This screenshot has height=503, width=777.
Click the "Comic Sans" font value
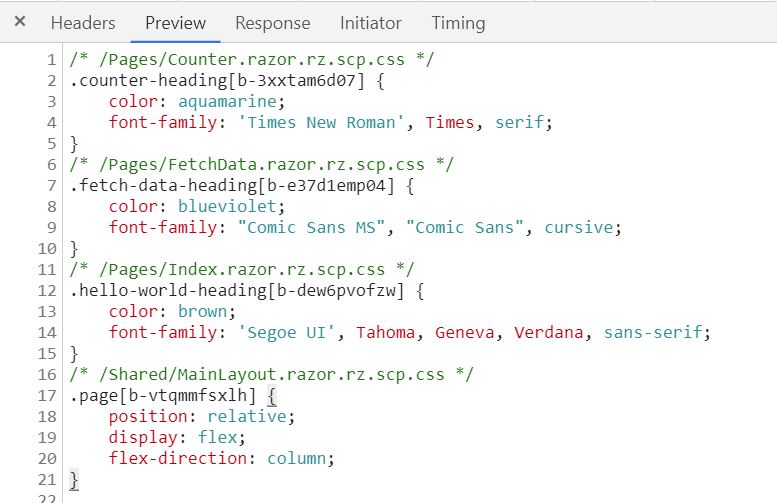pyautogui.click(x=464, y=227)
